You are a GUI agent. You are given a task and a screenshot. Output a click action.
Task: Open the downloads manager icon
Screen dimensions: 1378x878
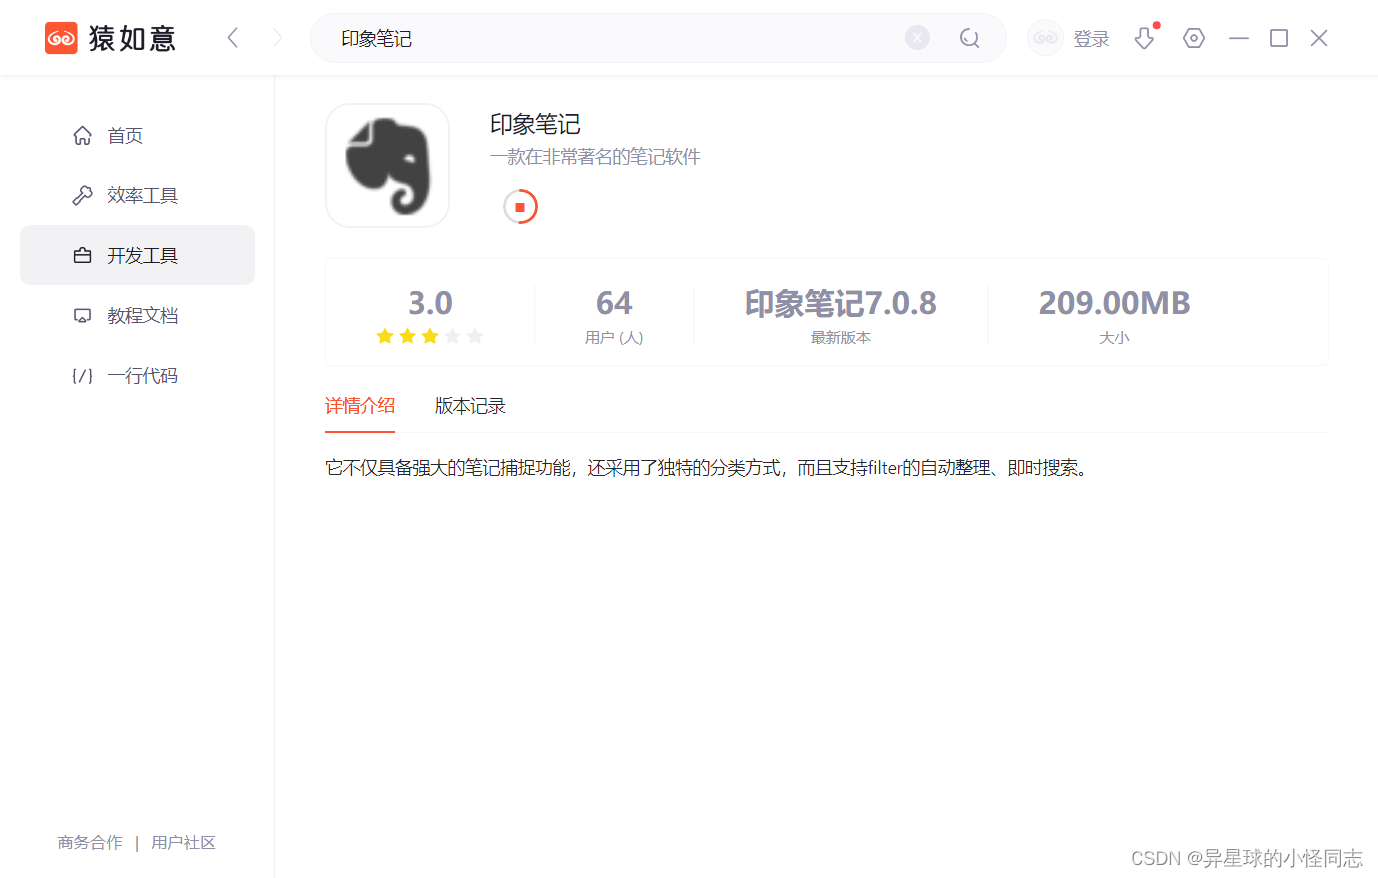pos(1145,38)
